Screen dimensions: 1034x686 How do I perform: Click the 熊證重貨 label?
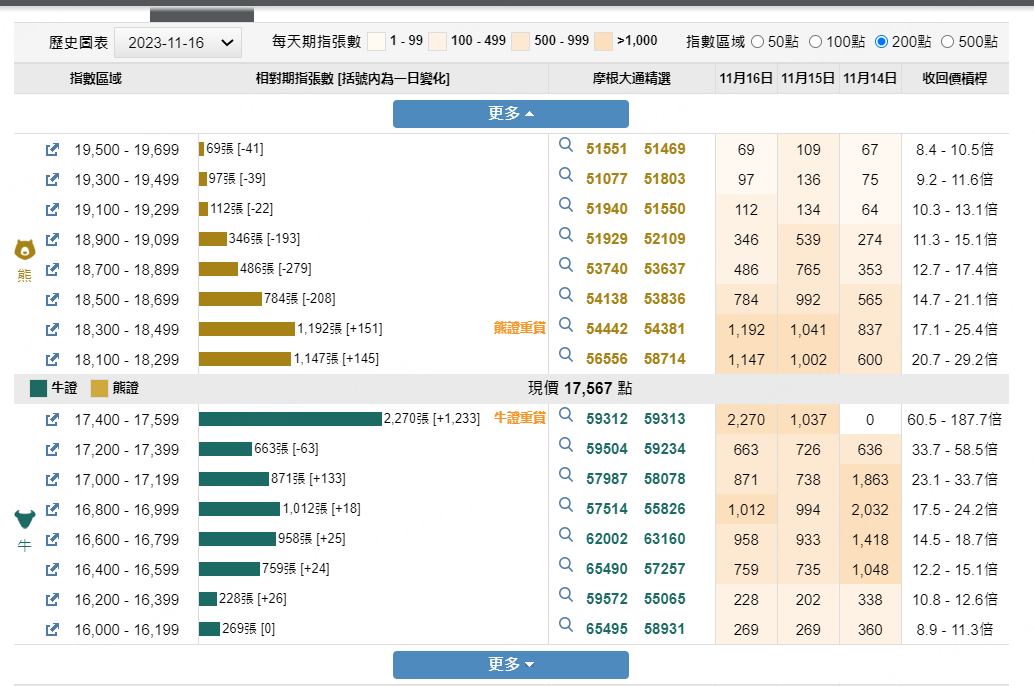(520, 328)
